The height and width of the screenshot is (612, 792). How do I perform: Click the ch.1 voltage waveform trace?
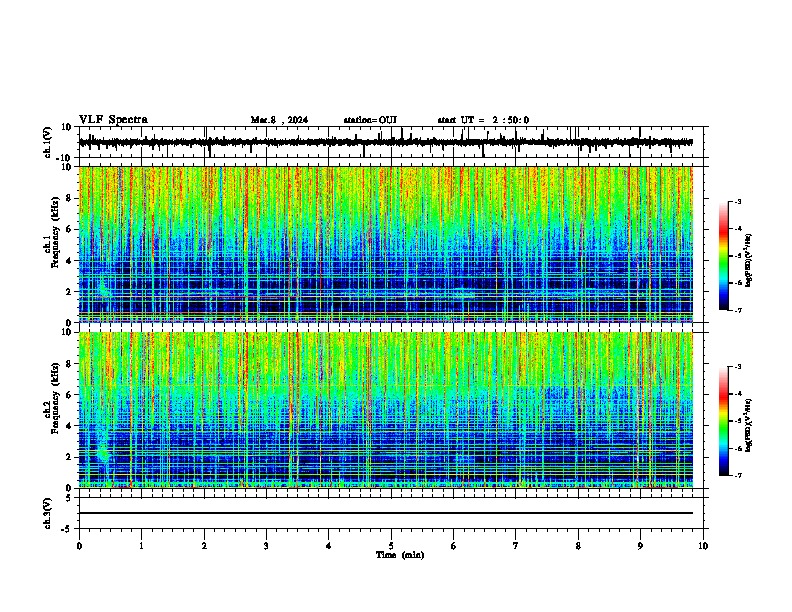click(386, 142)
